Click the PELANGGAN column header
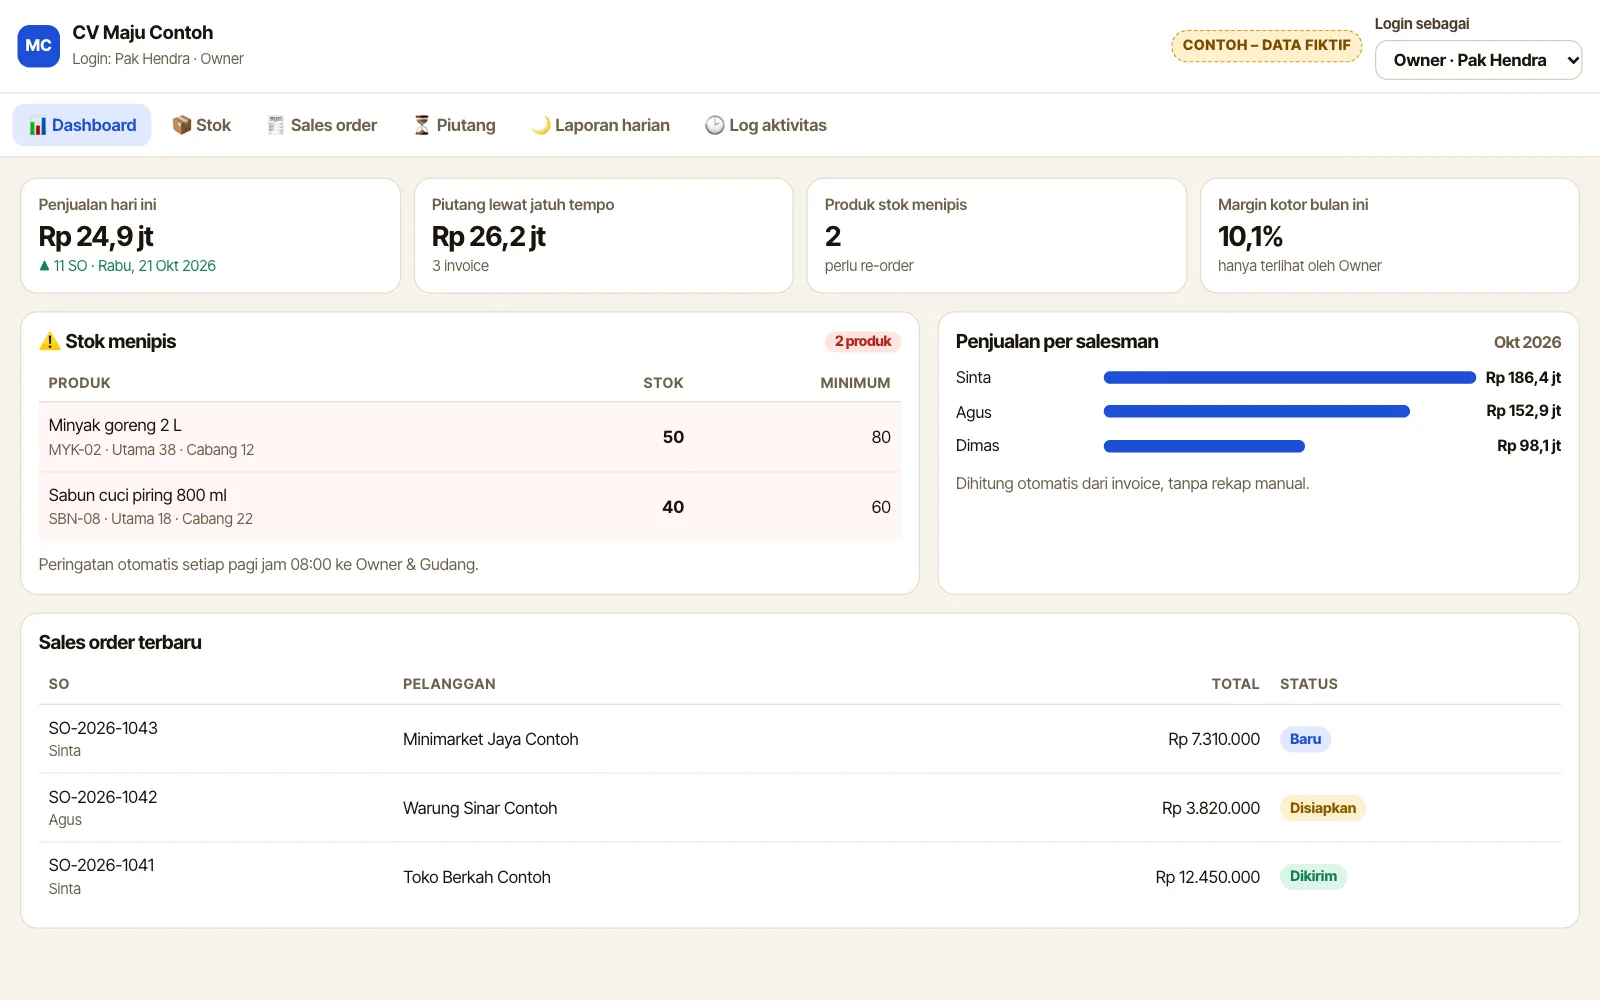 coord(449,684)
